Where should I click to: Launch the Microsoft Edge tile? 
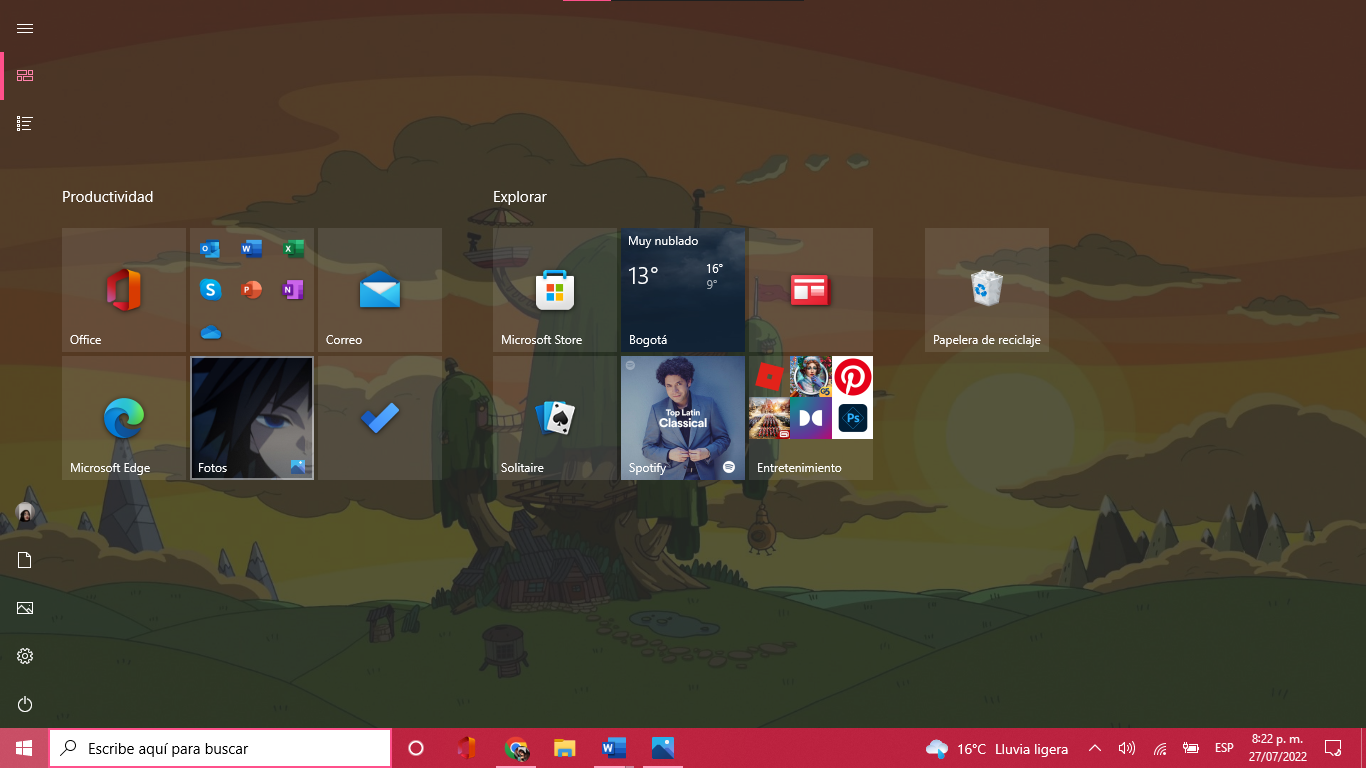[x=124, y=418]
